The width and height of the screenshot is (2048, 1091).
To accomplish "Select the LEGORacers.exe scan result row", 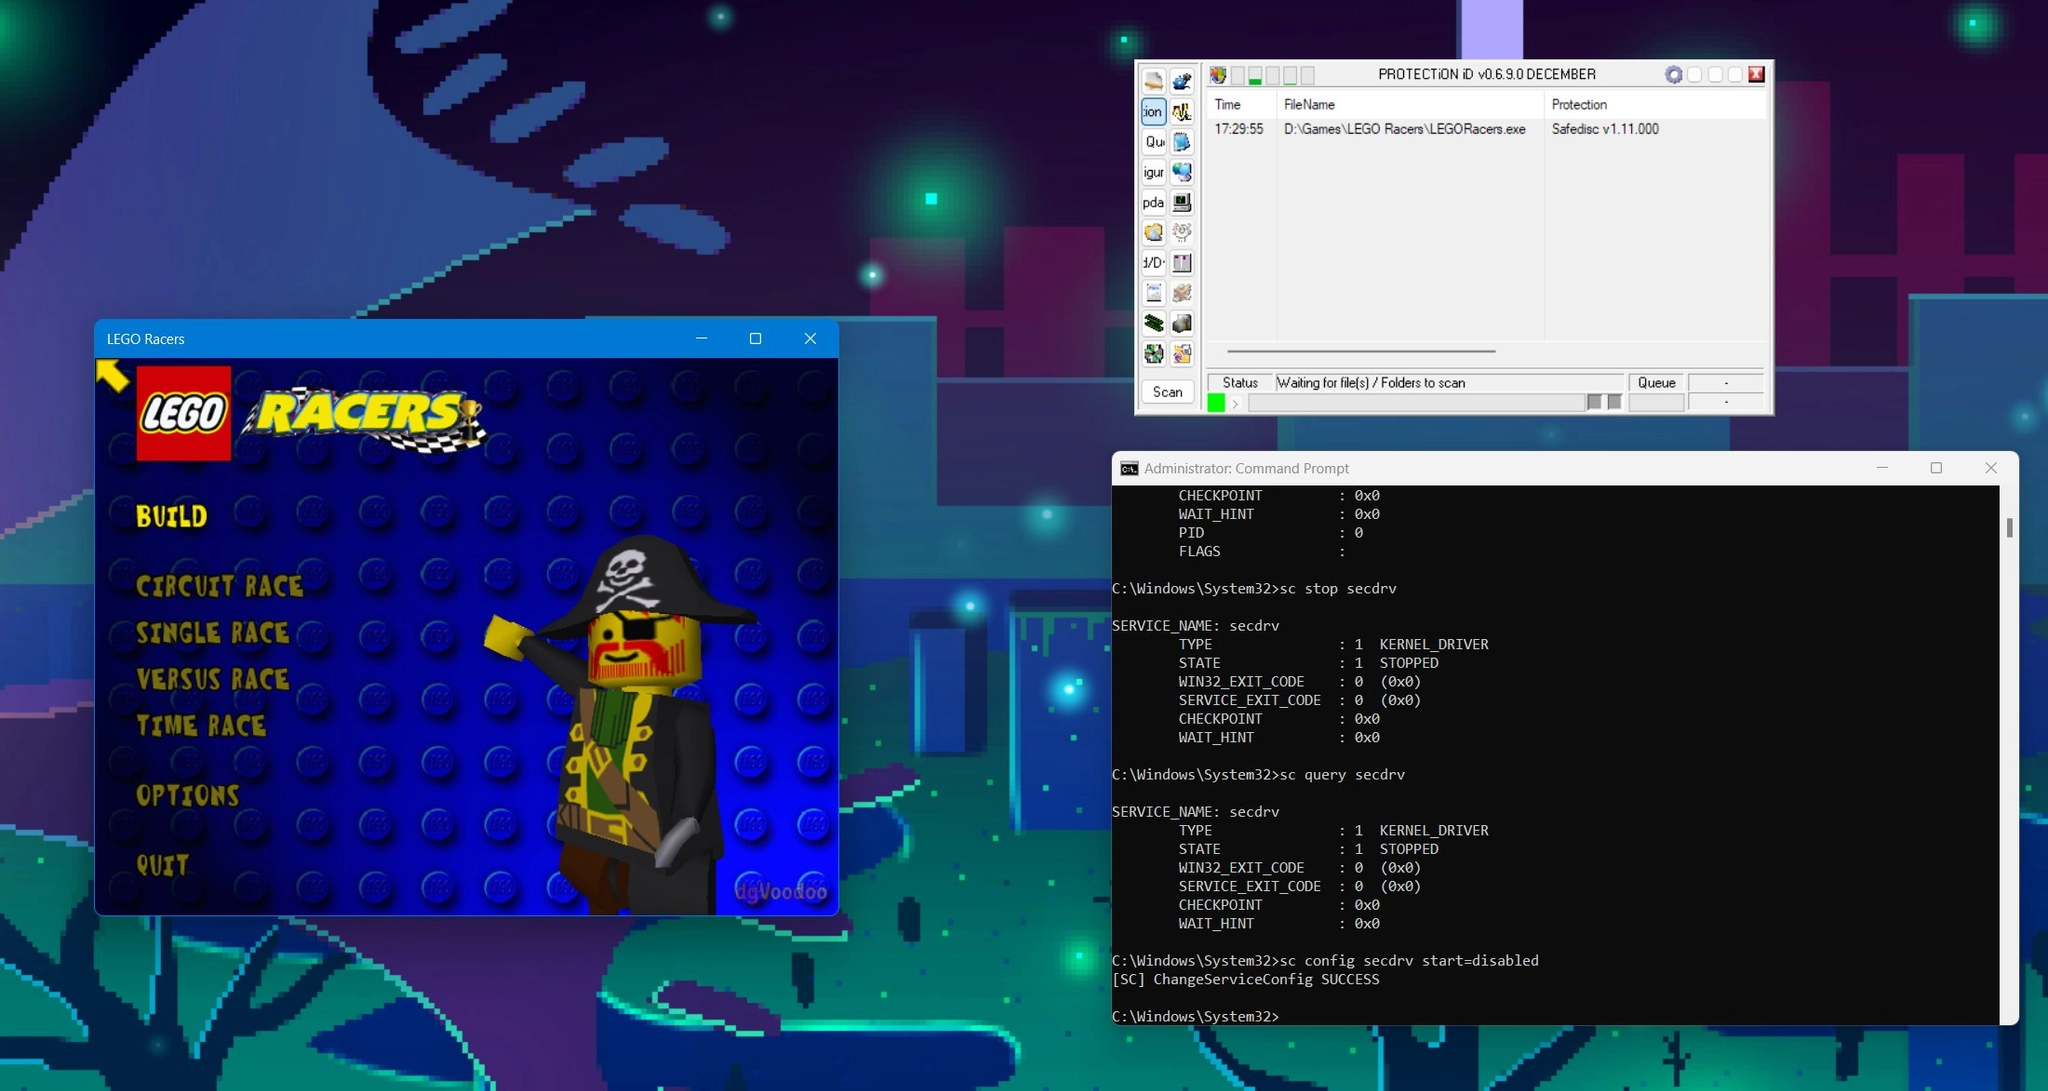I will click(1404, 129).
